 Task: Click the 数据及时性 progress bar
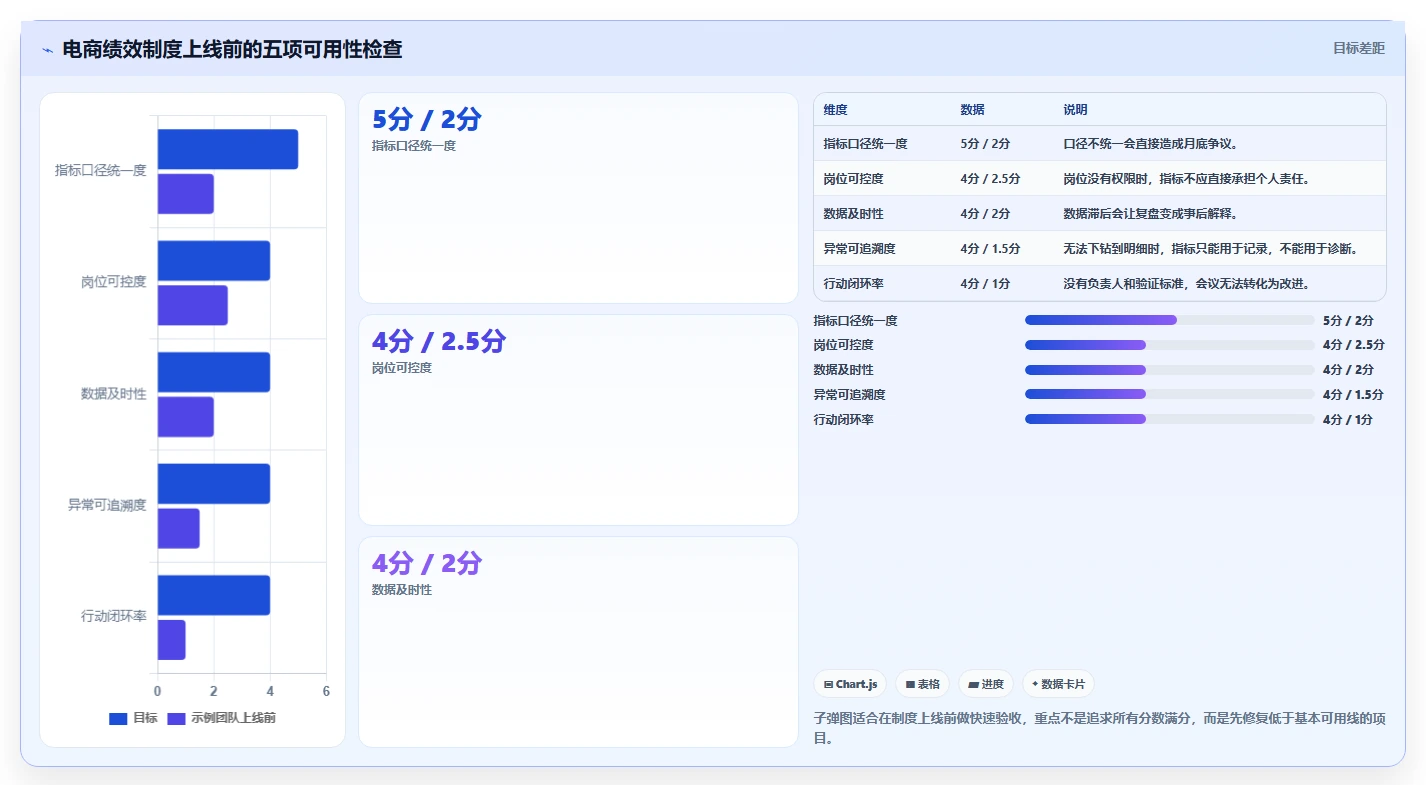click(x=1169, y=370)
